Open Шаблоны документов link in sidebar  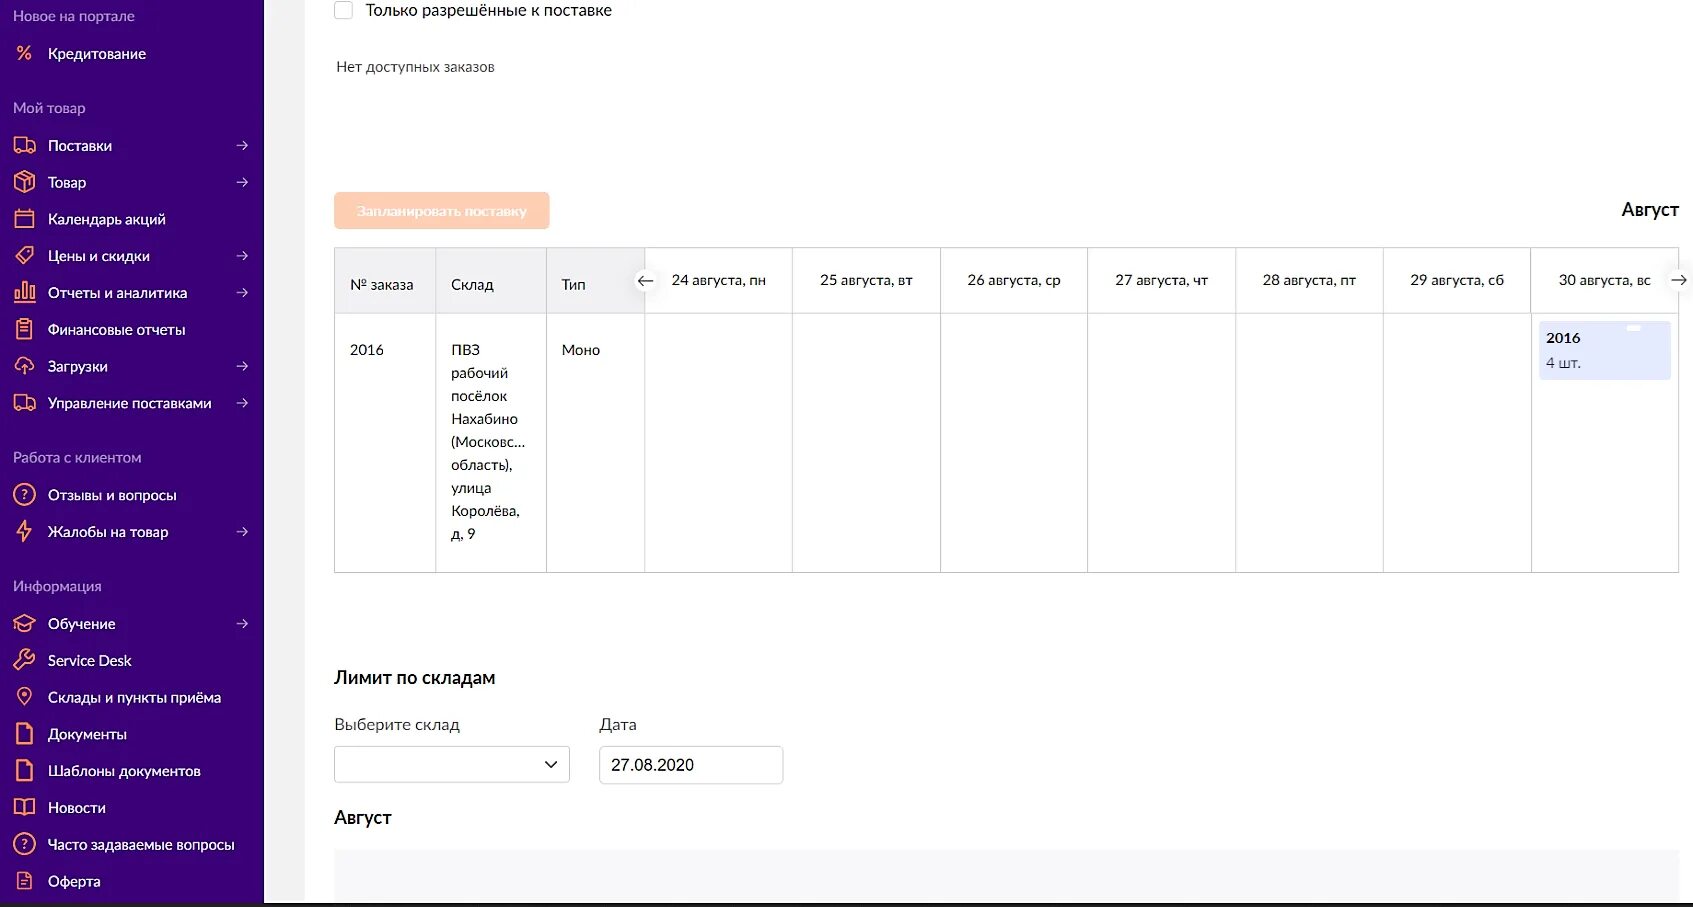click(x=124, y=771)
